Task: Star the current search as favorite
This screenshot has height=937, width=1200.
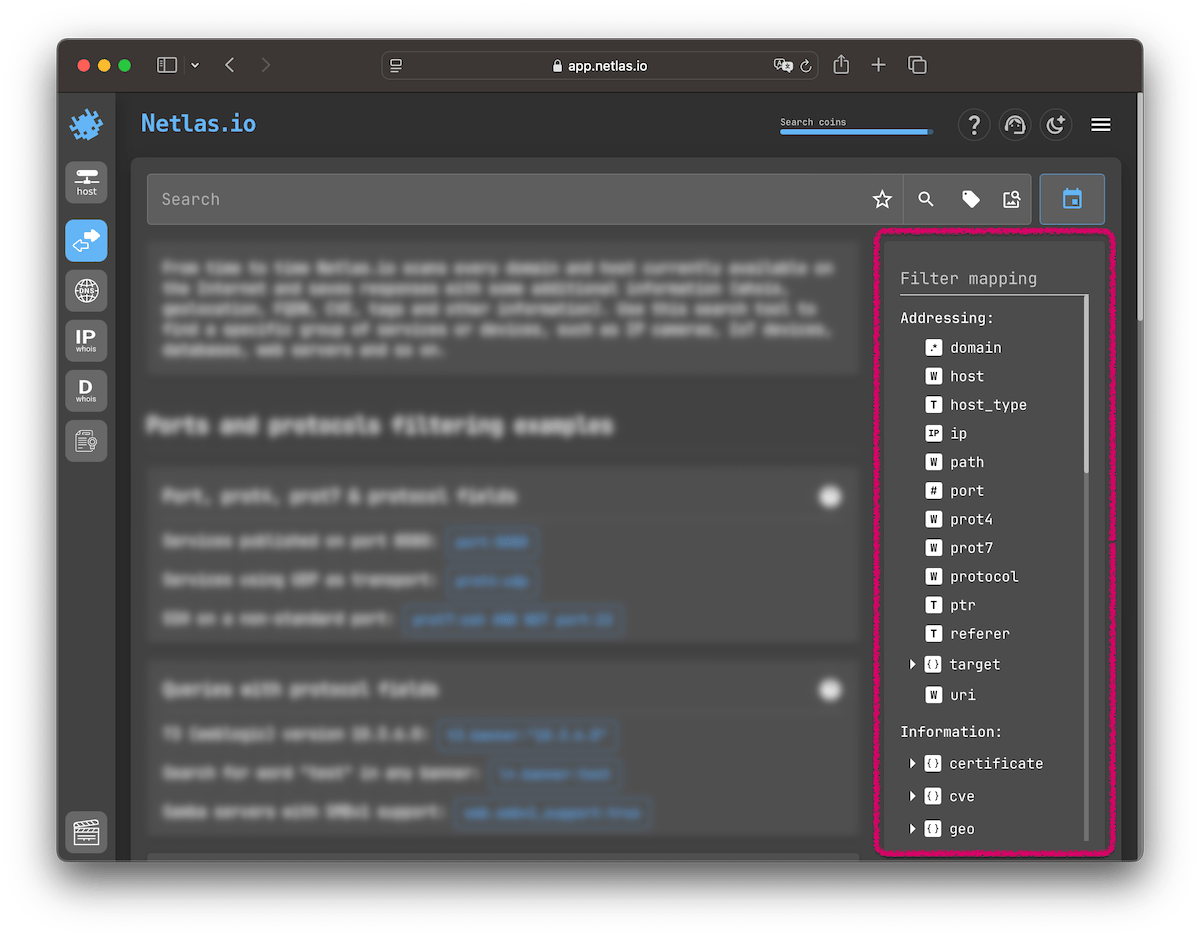Action: (x=882, y=199)
